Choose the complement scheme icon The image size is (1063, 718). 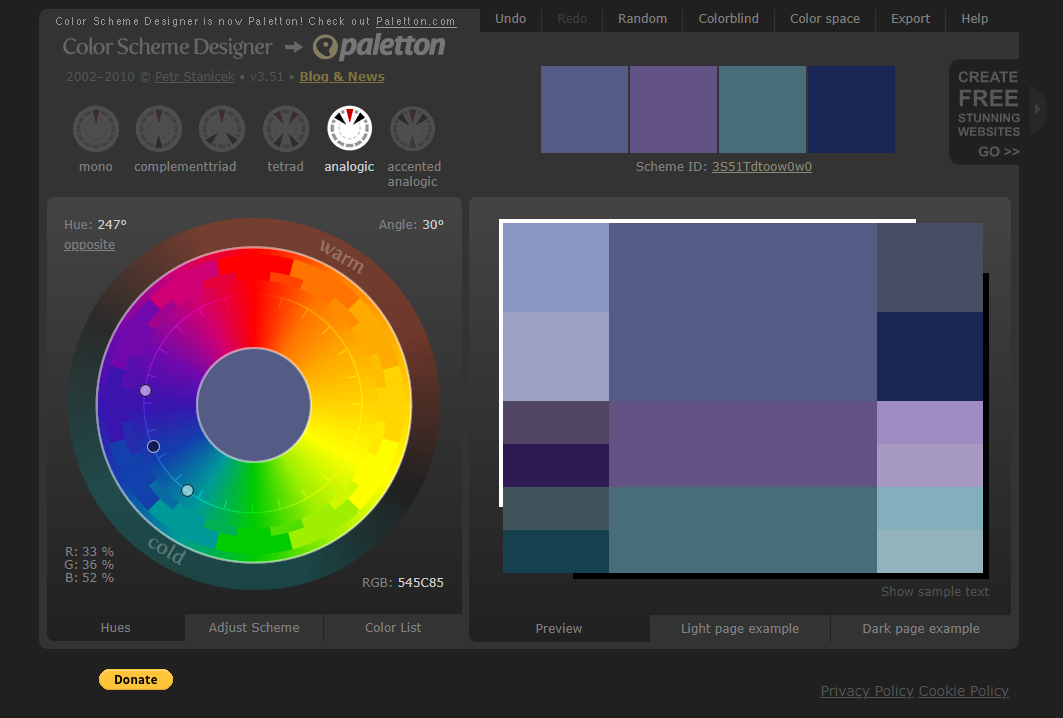coord(159,129)
